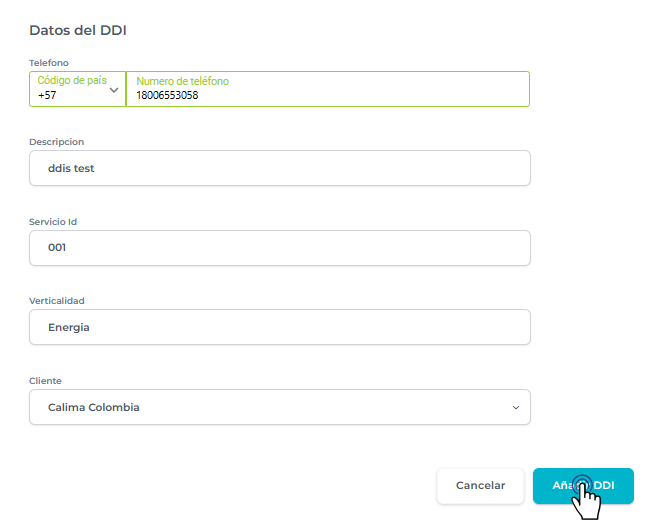Screen dimensions: 655x522
Task: Click the Datos del DDI heading
Action: (78, 30)
